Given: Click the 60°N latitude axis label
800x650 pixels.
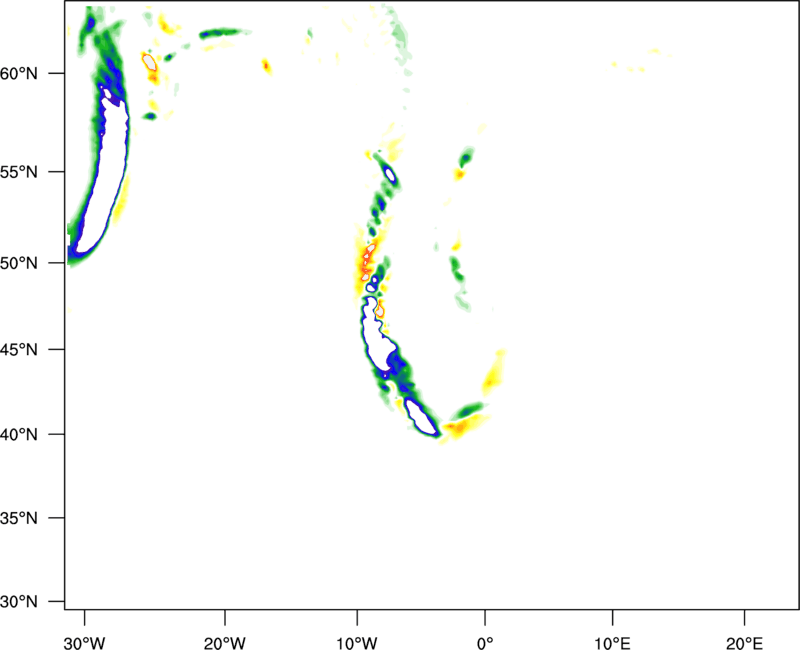Looking at the screenshot, I should pyautogui.click(x=19, y=73).
